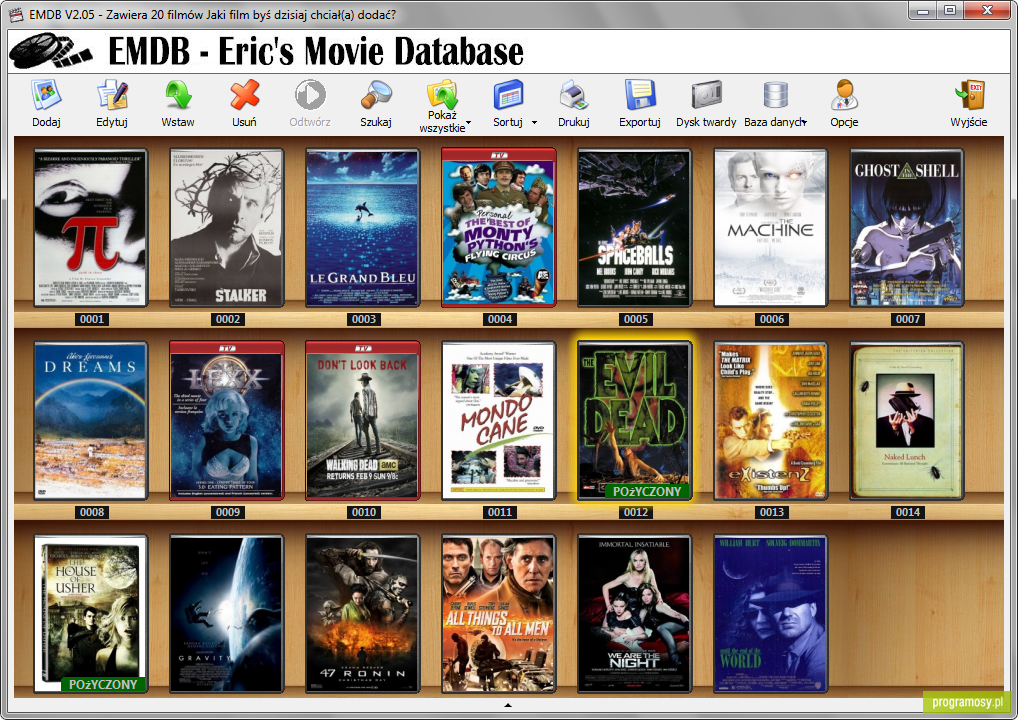
Task: Select We Are the Night cover
Action: point(634,614)
